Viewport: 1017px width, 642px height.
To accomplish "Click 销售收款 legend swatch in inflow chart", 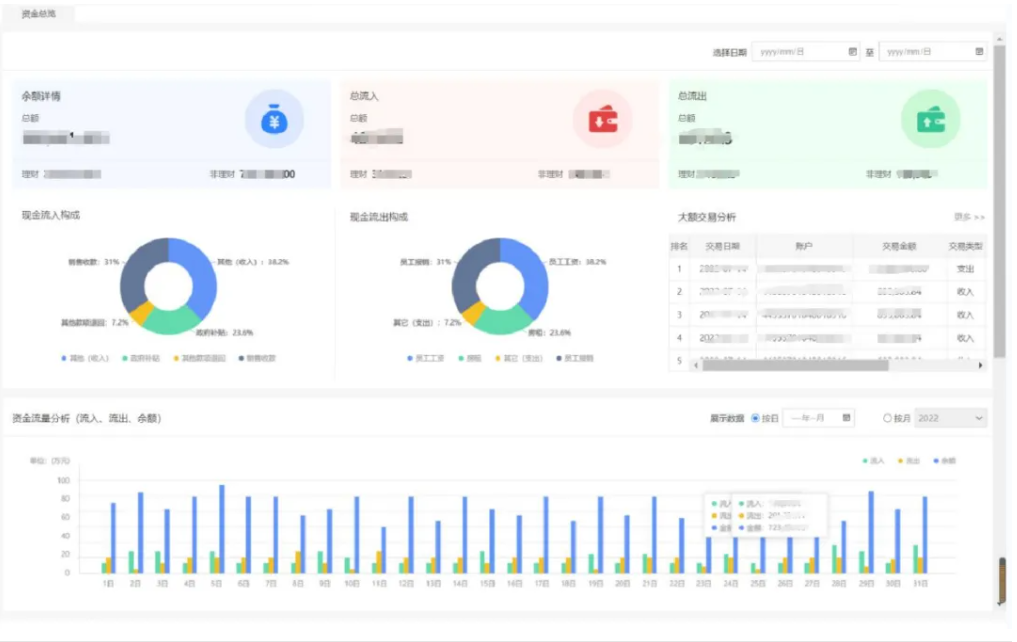I will (242, 357).
